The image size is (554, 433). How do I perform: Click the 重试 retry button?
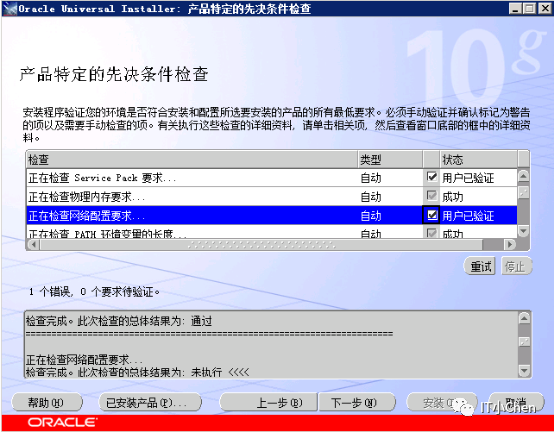tap(480, 266)
